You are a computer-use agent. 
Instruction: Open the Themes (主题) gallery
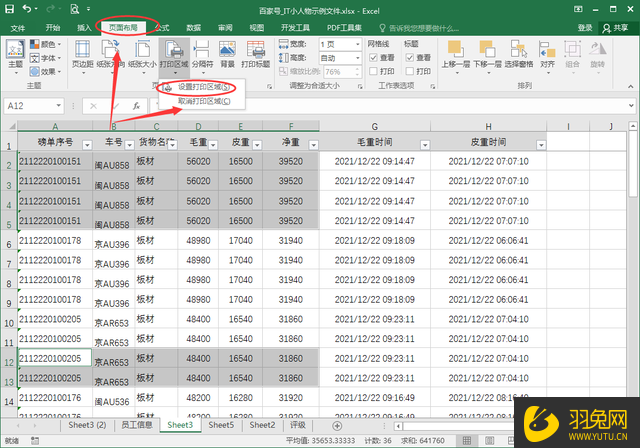point(16,57)
